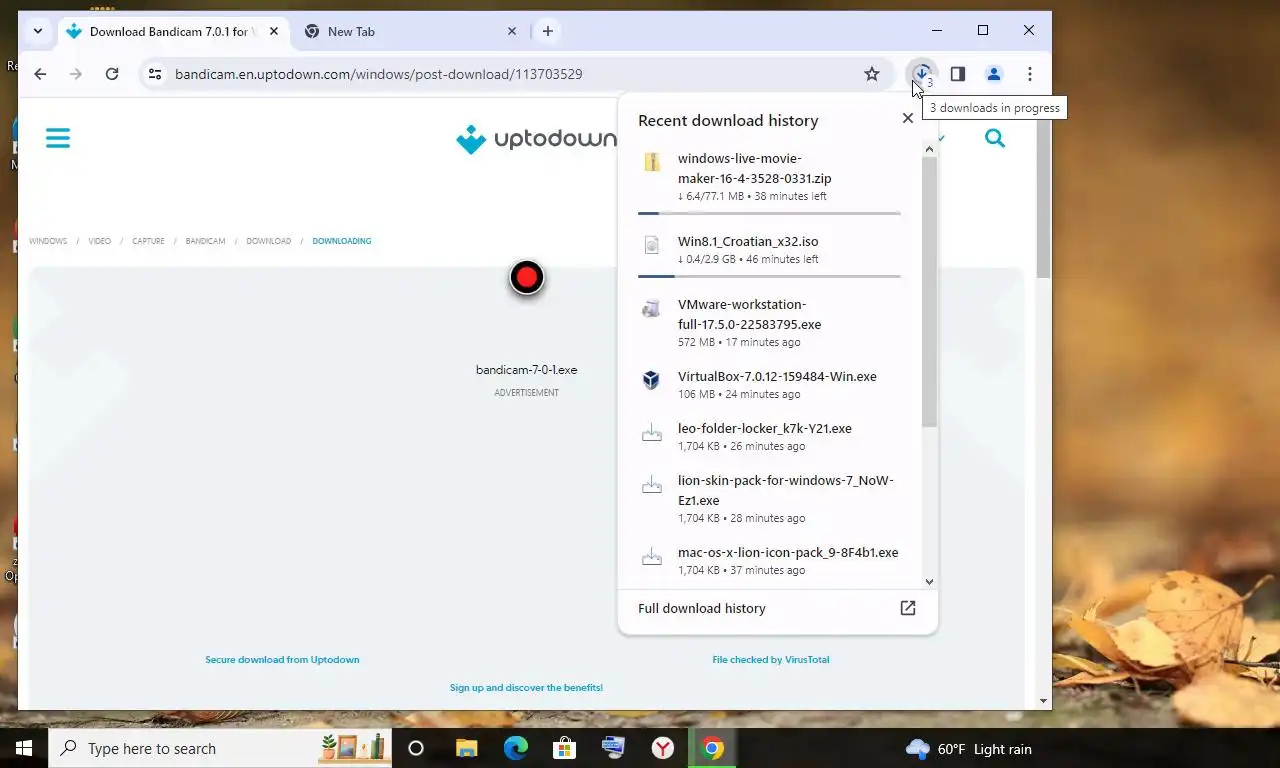Click the lion-skin-pack file icon
Viewport: 1280px width, 768px height.
(x=652, y=485)
